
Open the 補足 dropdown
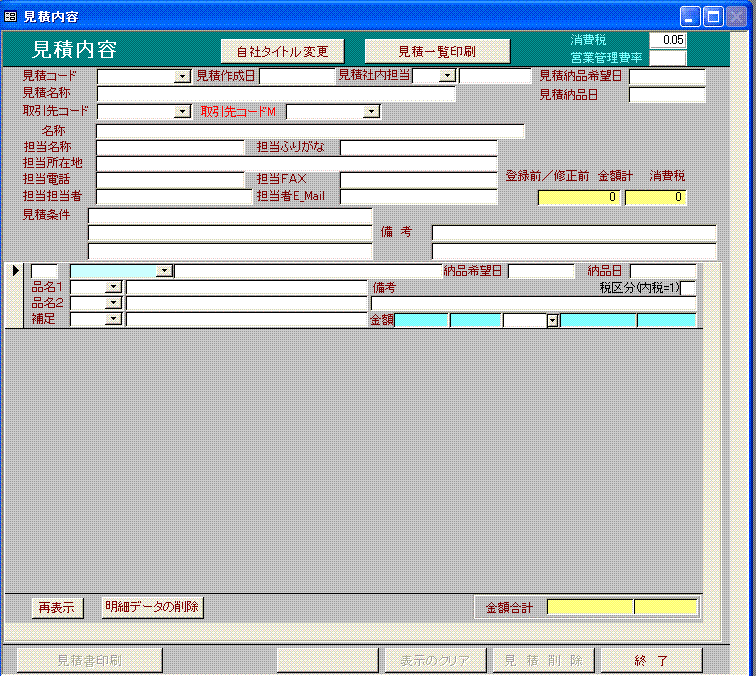(x=113, y=319)
